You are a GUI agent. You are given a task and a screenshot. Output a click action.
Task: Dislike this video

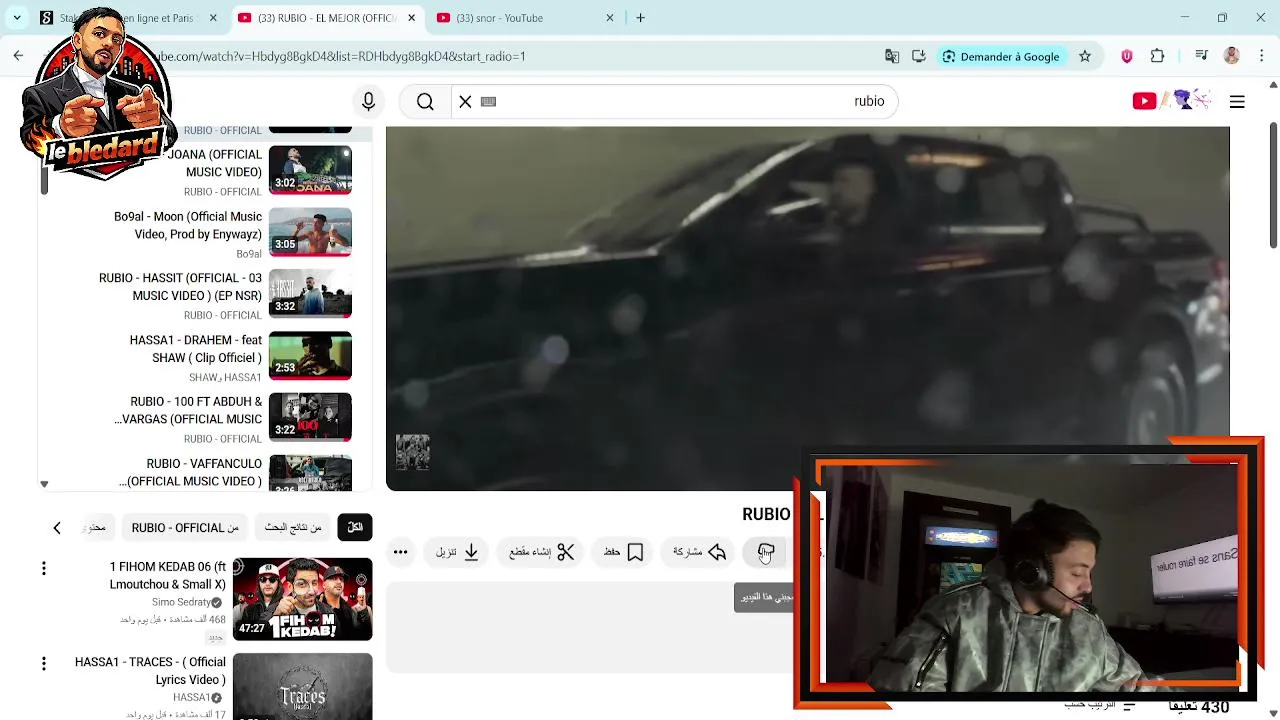click(x=766, y=552)
